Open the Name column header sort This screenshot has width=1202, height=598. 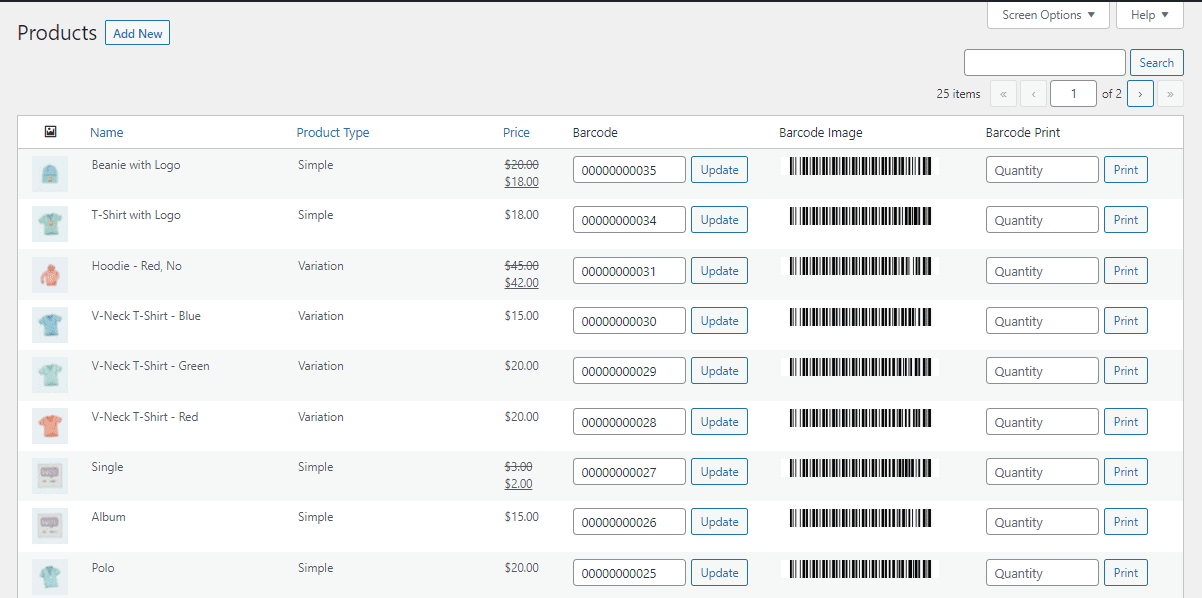[106, 132]
